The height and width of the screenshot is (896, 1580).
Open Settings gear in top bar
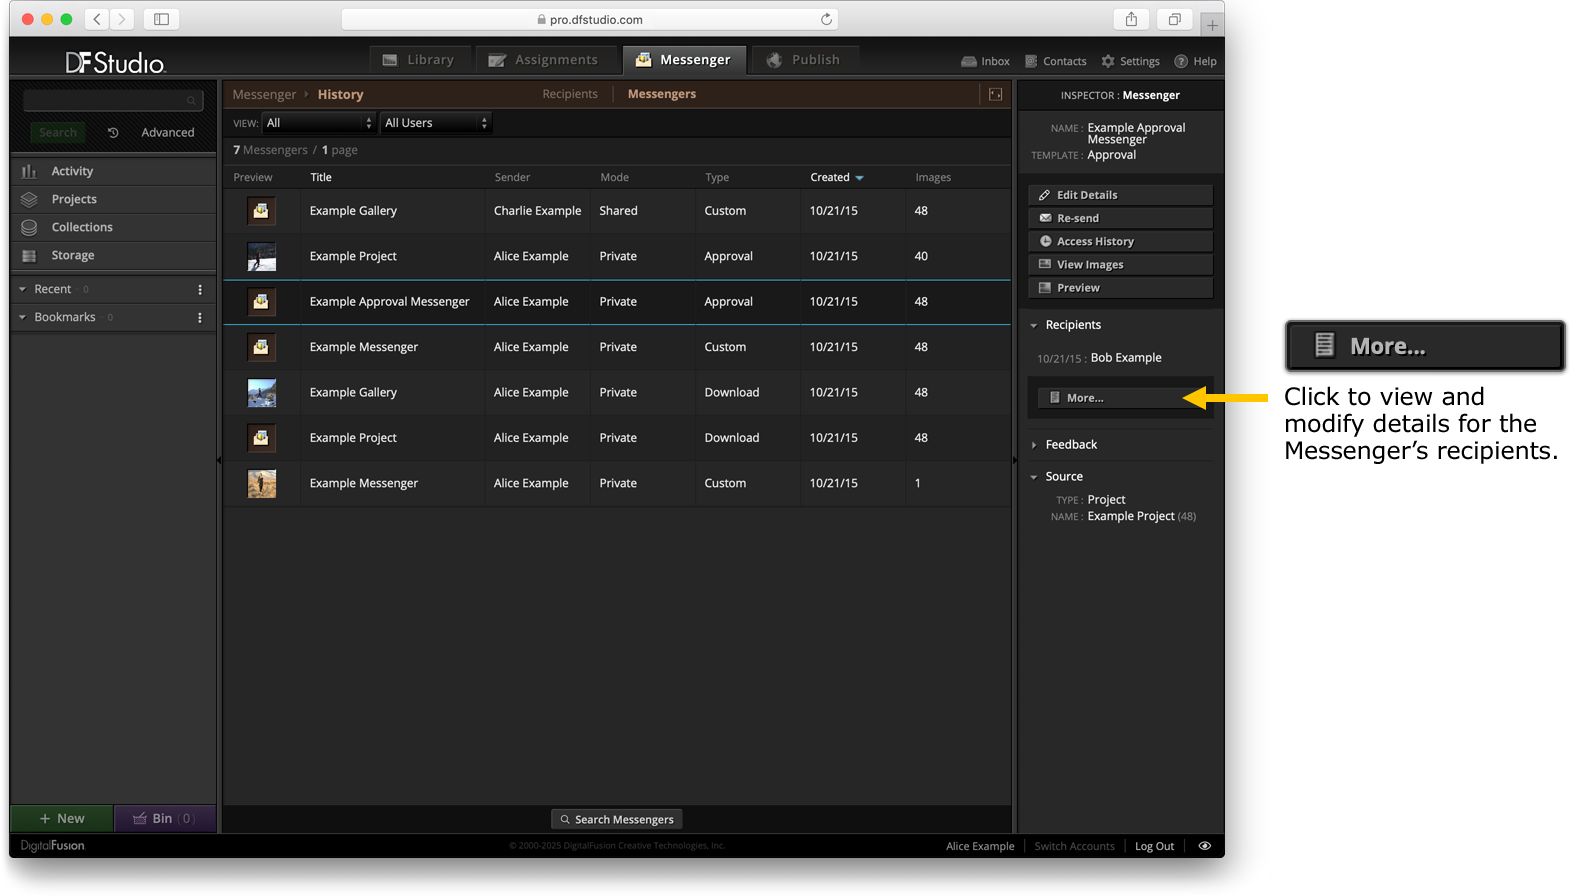[1130, 61]
